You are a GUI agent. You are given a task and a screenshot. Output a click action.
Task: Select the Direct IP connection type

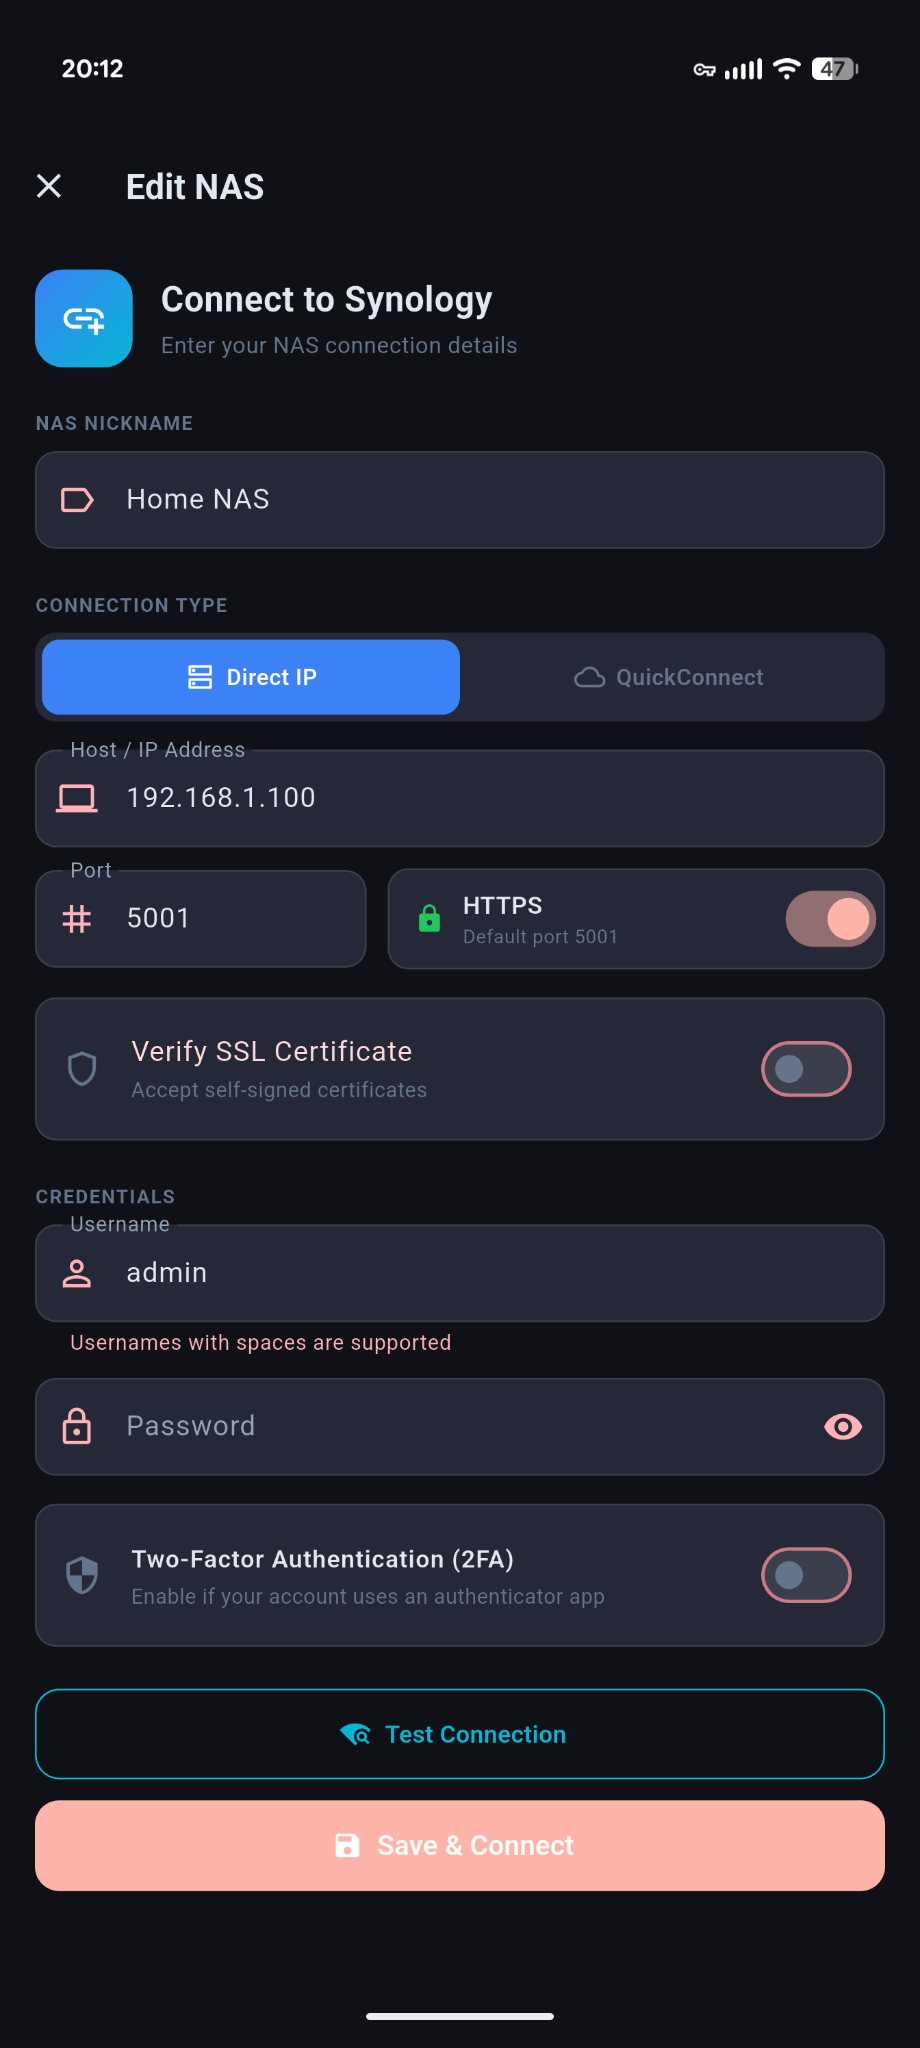click(x=250, y=677)
